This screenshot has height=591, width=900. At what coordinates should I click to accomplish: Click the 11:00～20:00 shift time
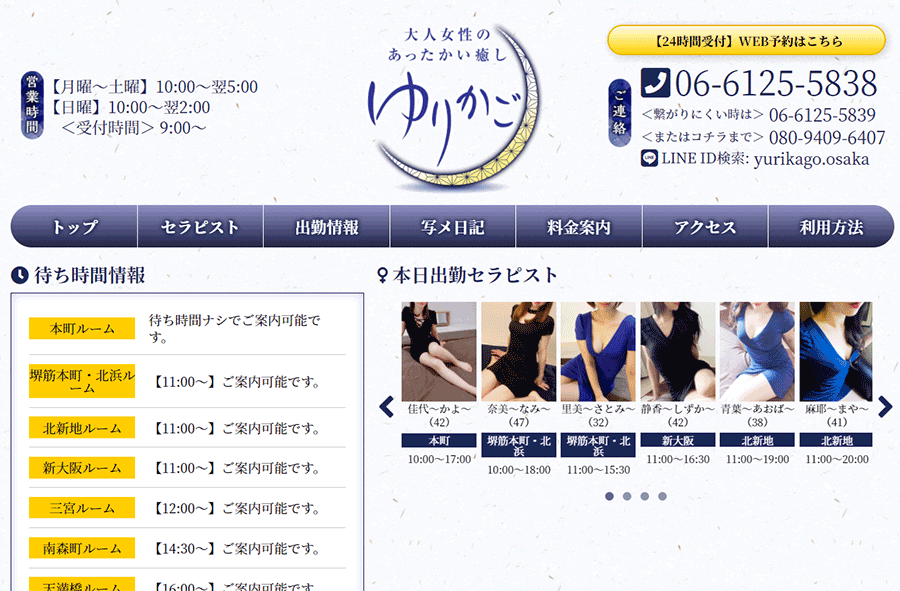[836, 460]
